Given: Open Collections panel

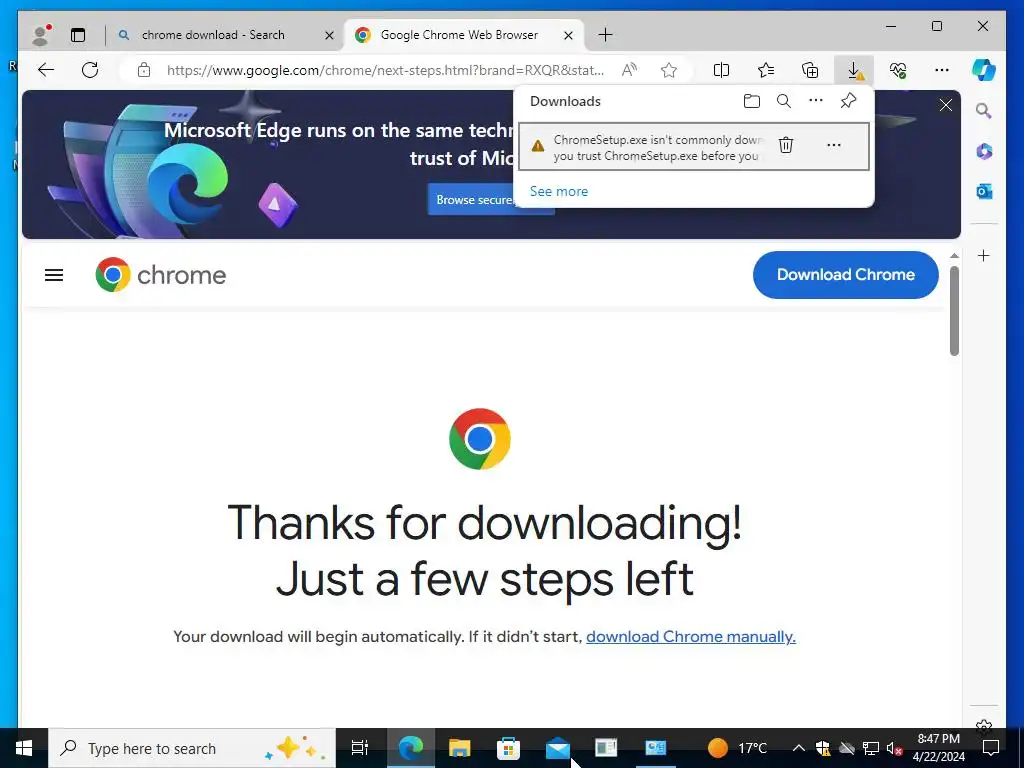Looking at the screenshot, I should (x=810, y=70).
